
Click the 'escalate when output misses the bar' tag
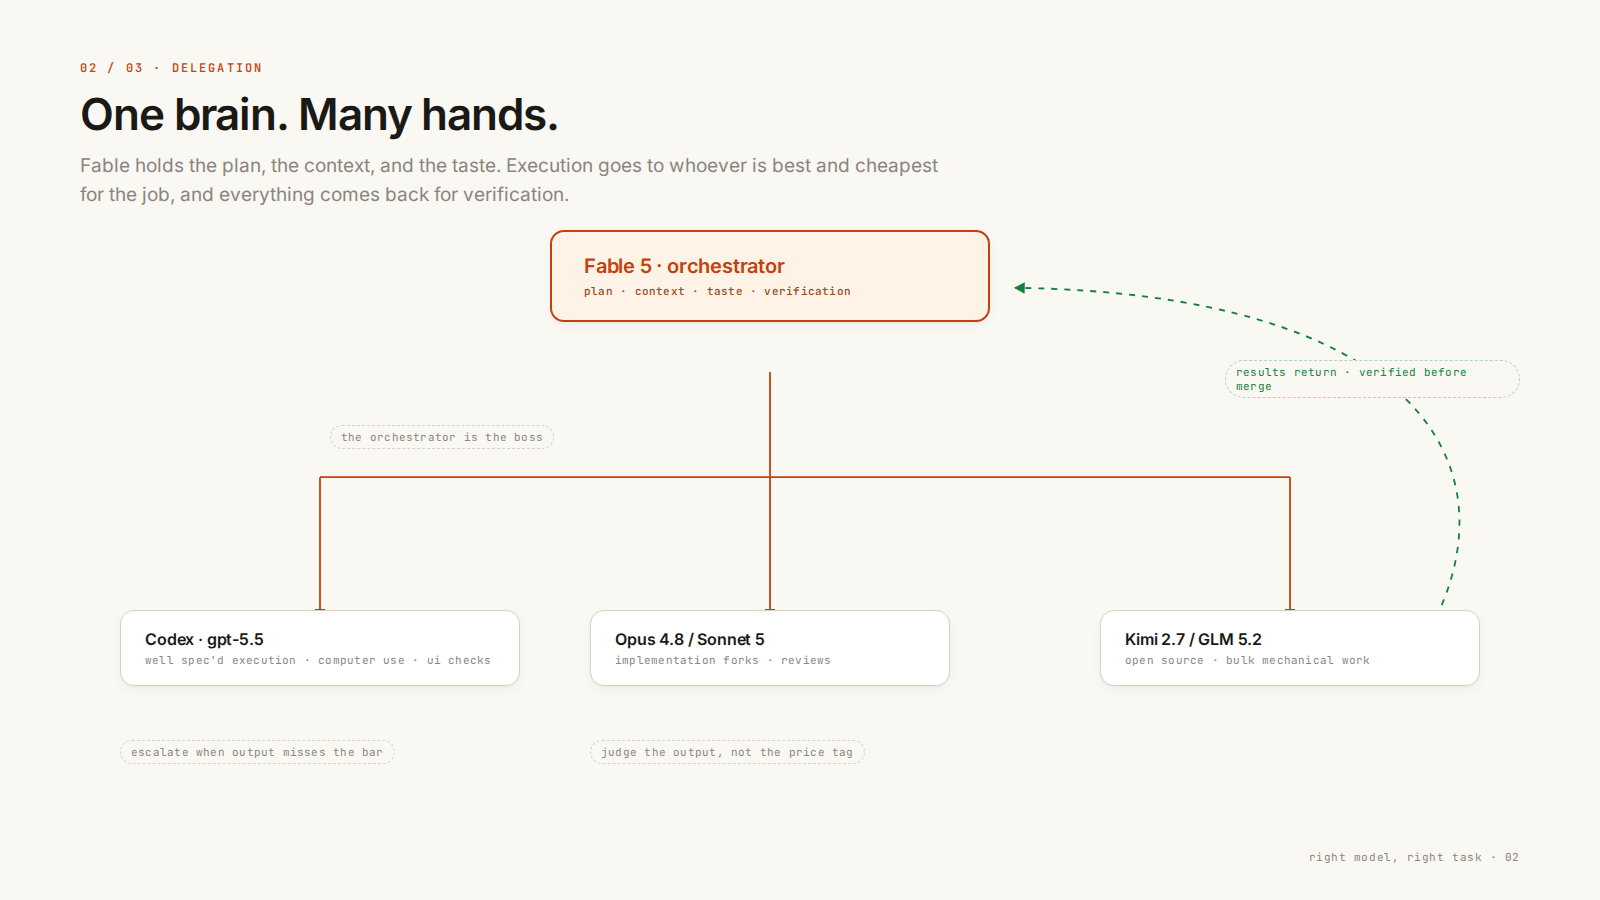(x=257, y=752)
